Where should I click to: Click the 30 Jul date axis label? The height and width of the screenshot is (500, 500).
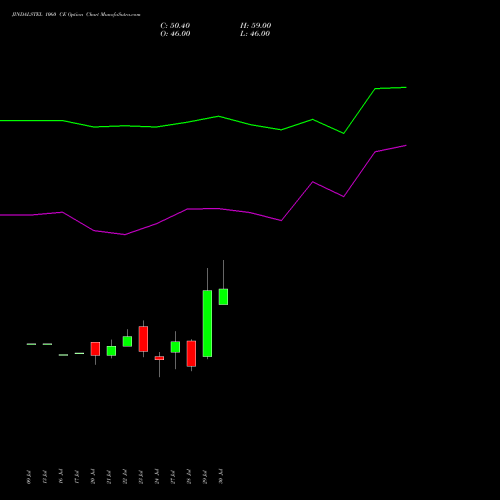pos(221,476)
